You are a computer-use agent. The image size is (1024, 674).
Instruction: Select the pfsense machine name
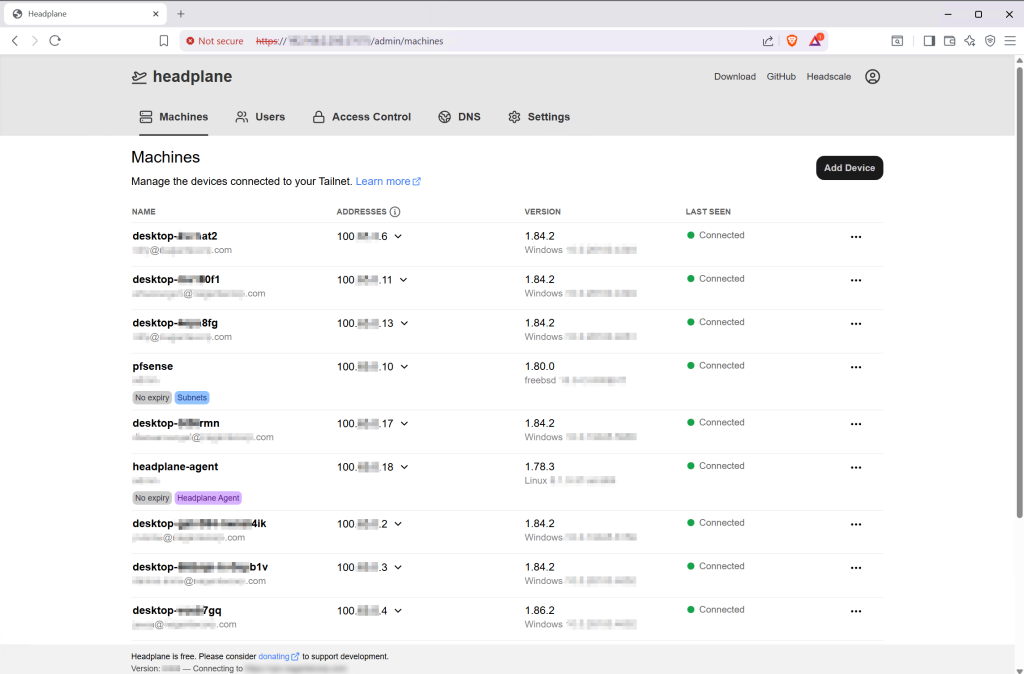[x=153, y=366]
